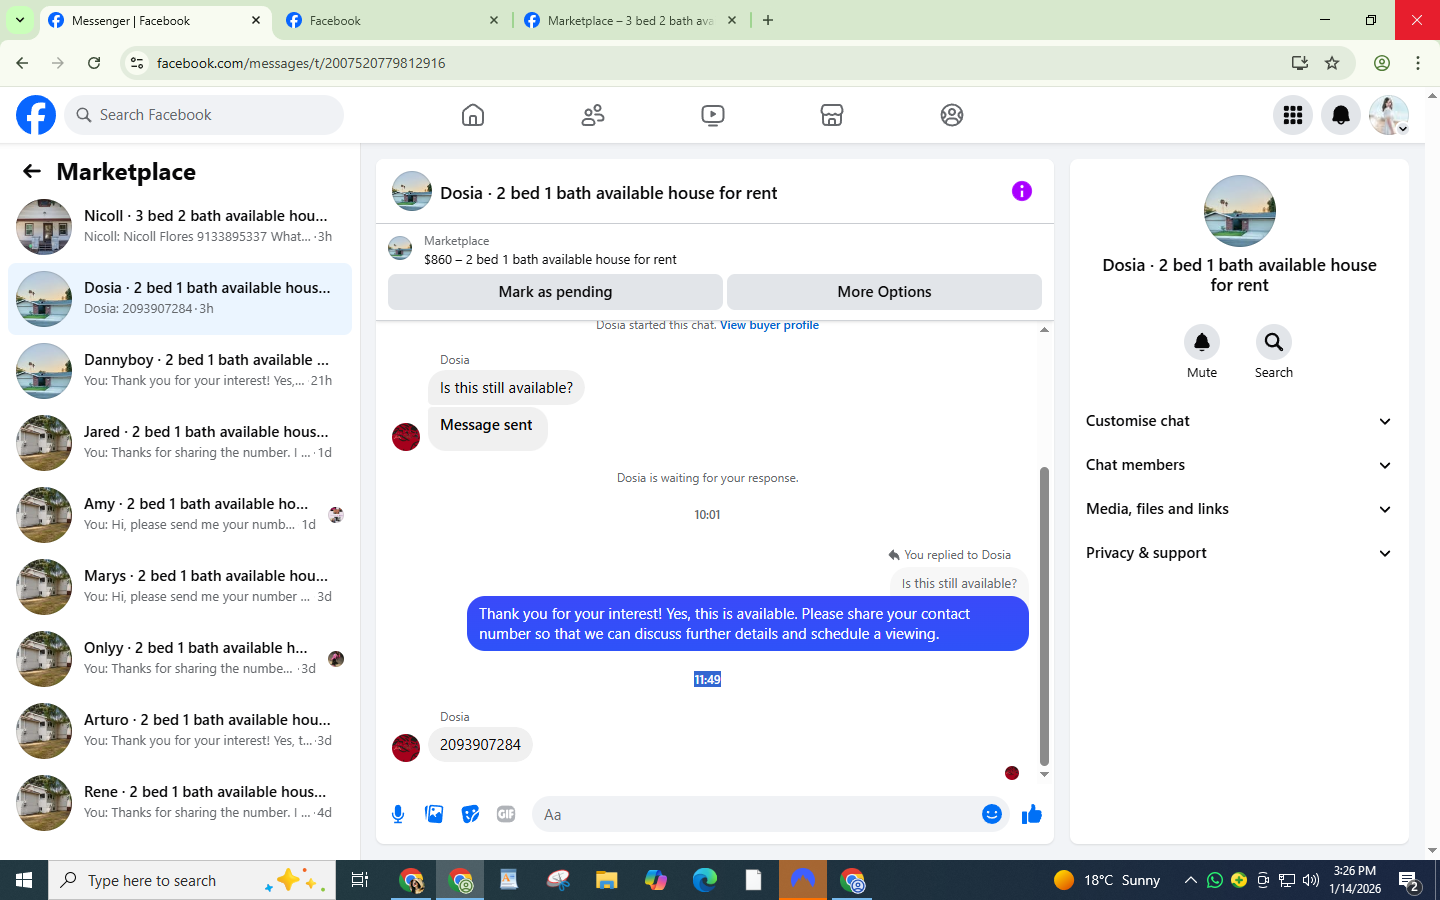Close the Facebook tab
The width and height of the screenshot is (1440, 900).
pyautogui.click(x=494, y=20)
